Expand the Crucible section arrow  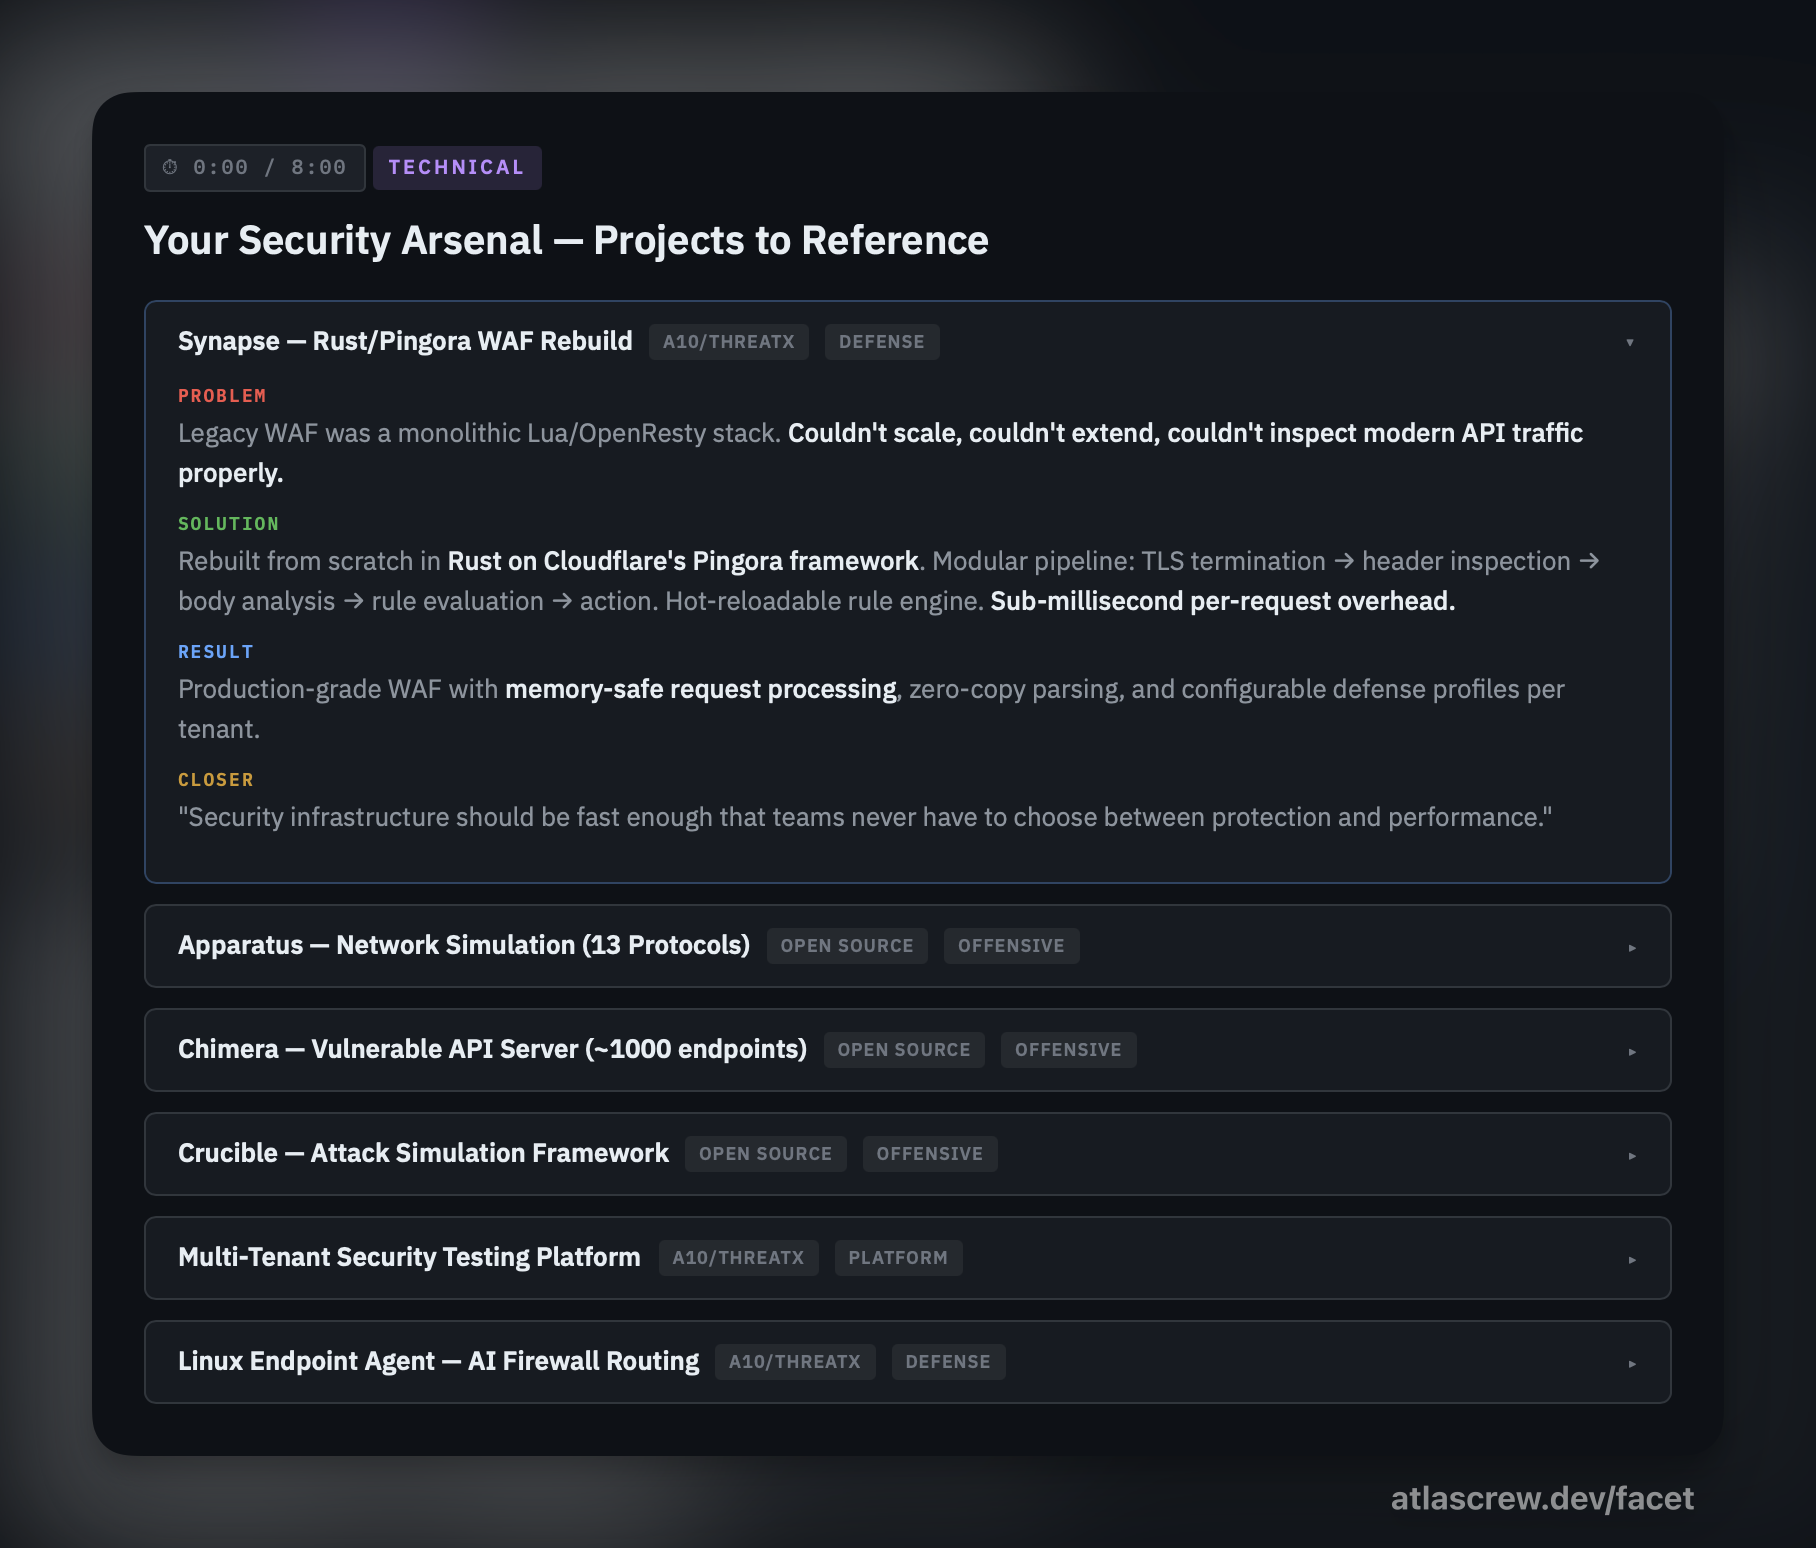point(1632,1155)
